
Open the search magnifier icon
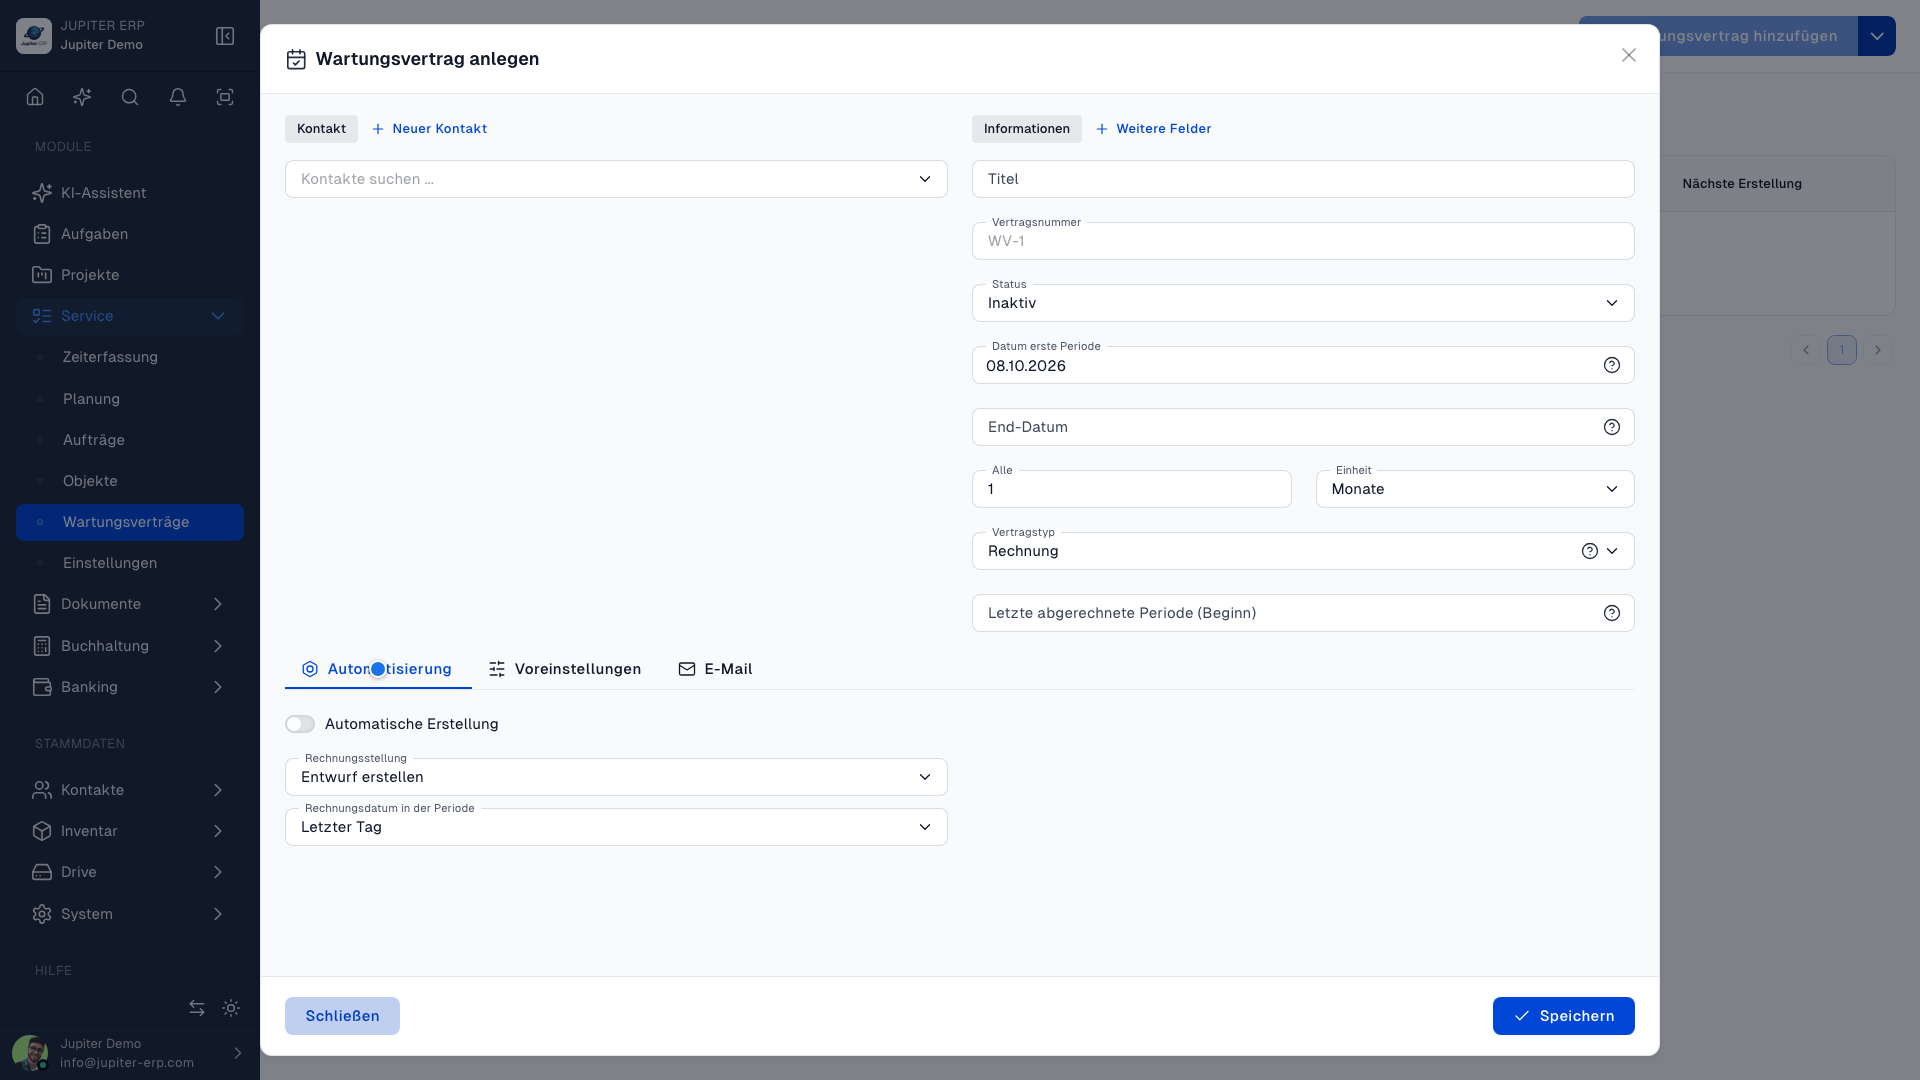[130, 97]
